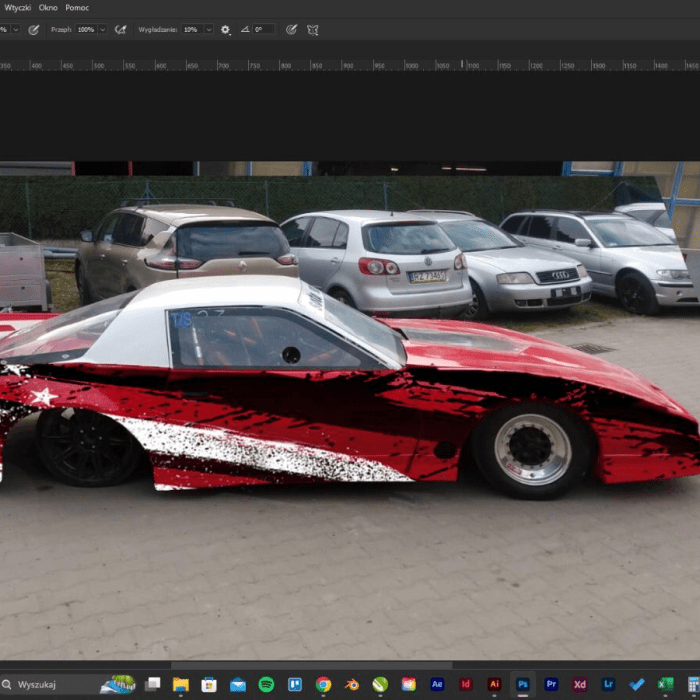Open the Pomoc menu
The width and height of the screenshot is (700, 700).
point(77,7)
